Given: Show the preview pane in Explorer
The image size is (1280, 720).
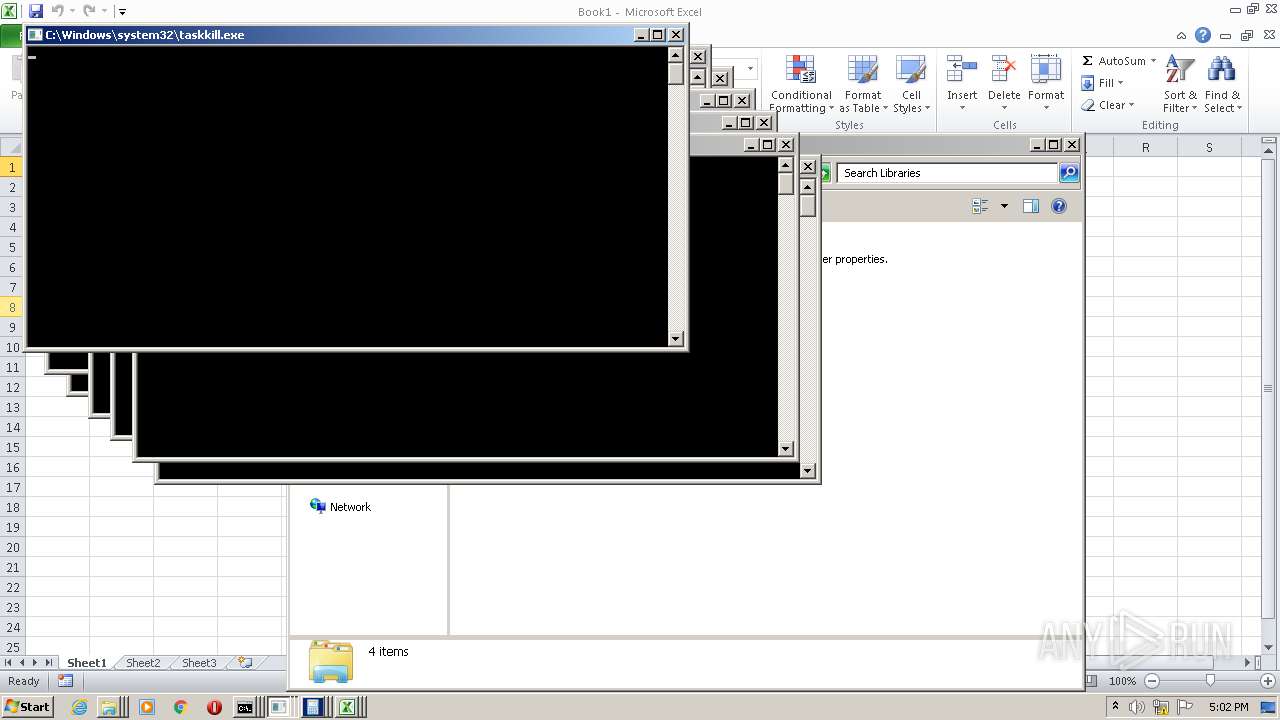Looking at the screenshot, I should [1031, 206].
